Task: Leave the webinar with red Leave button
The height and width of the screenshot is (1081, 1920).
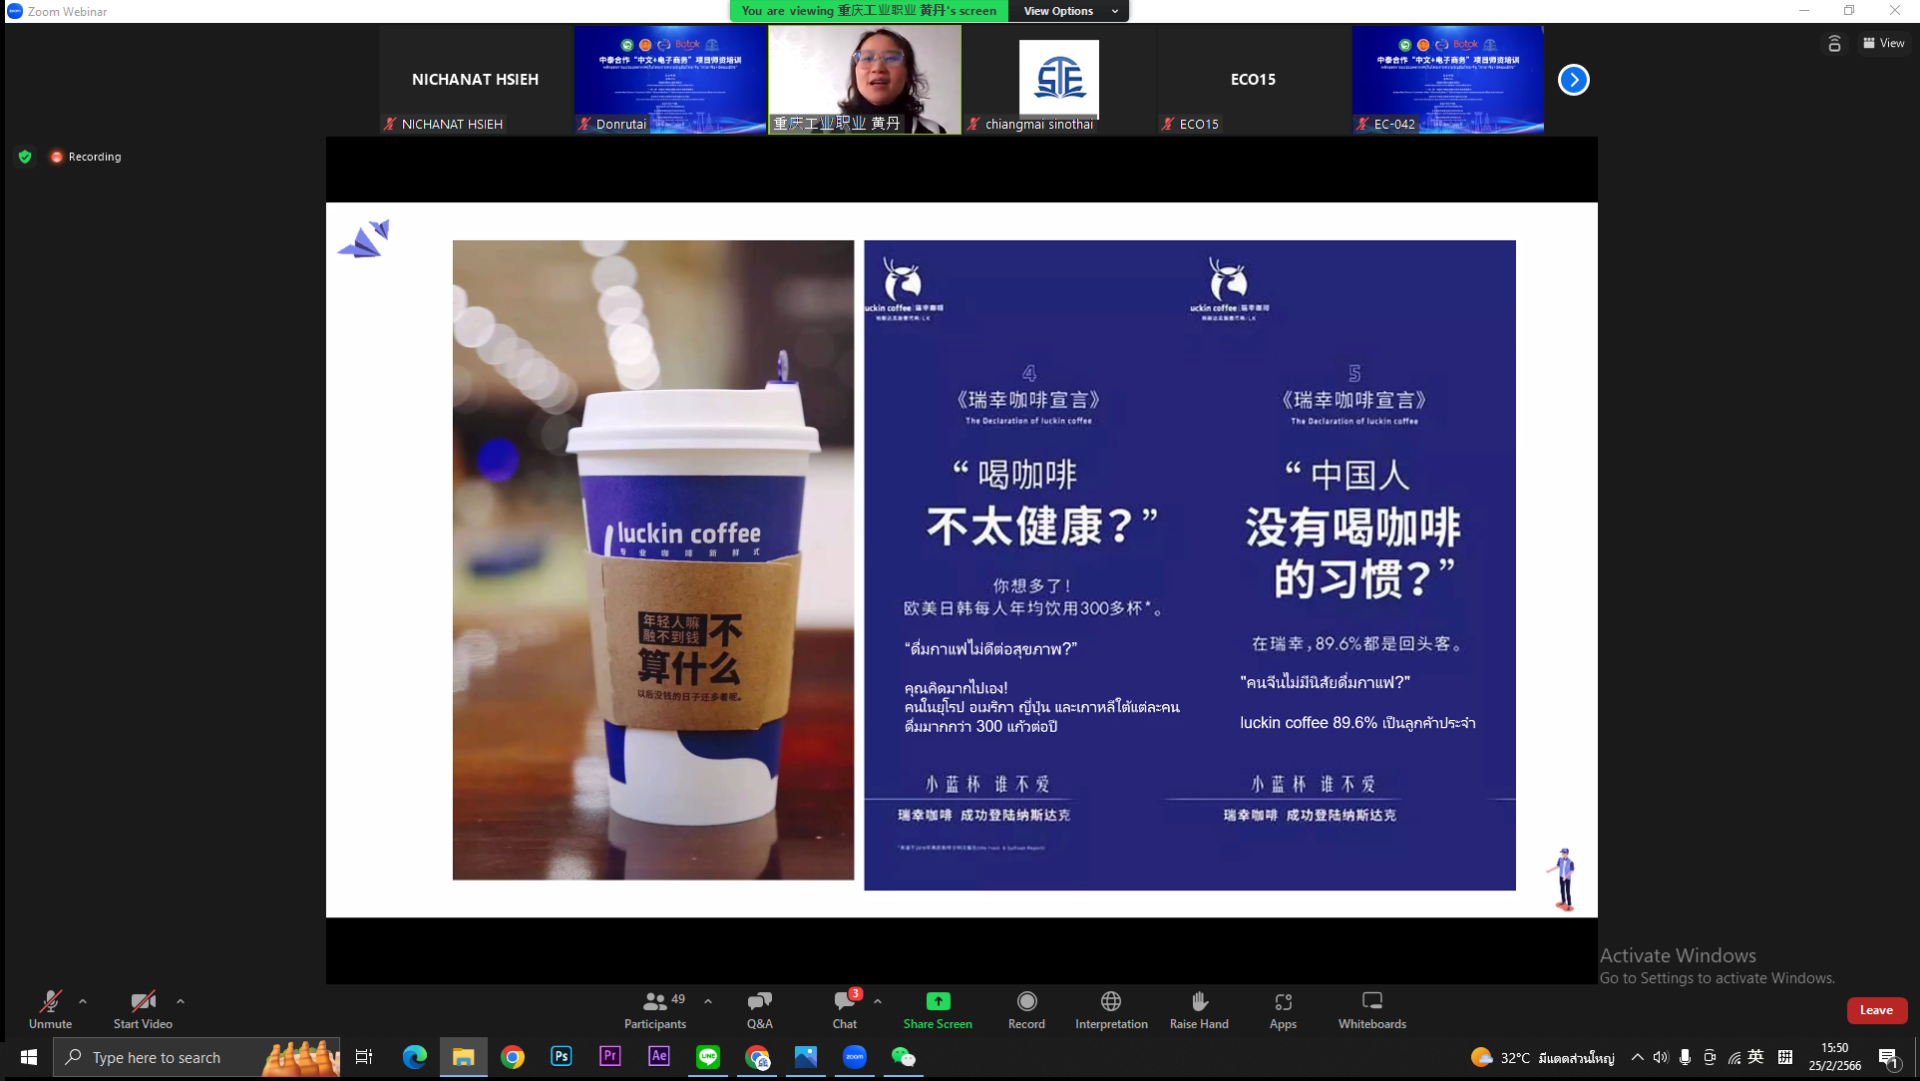Action: (1876, 1010)
